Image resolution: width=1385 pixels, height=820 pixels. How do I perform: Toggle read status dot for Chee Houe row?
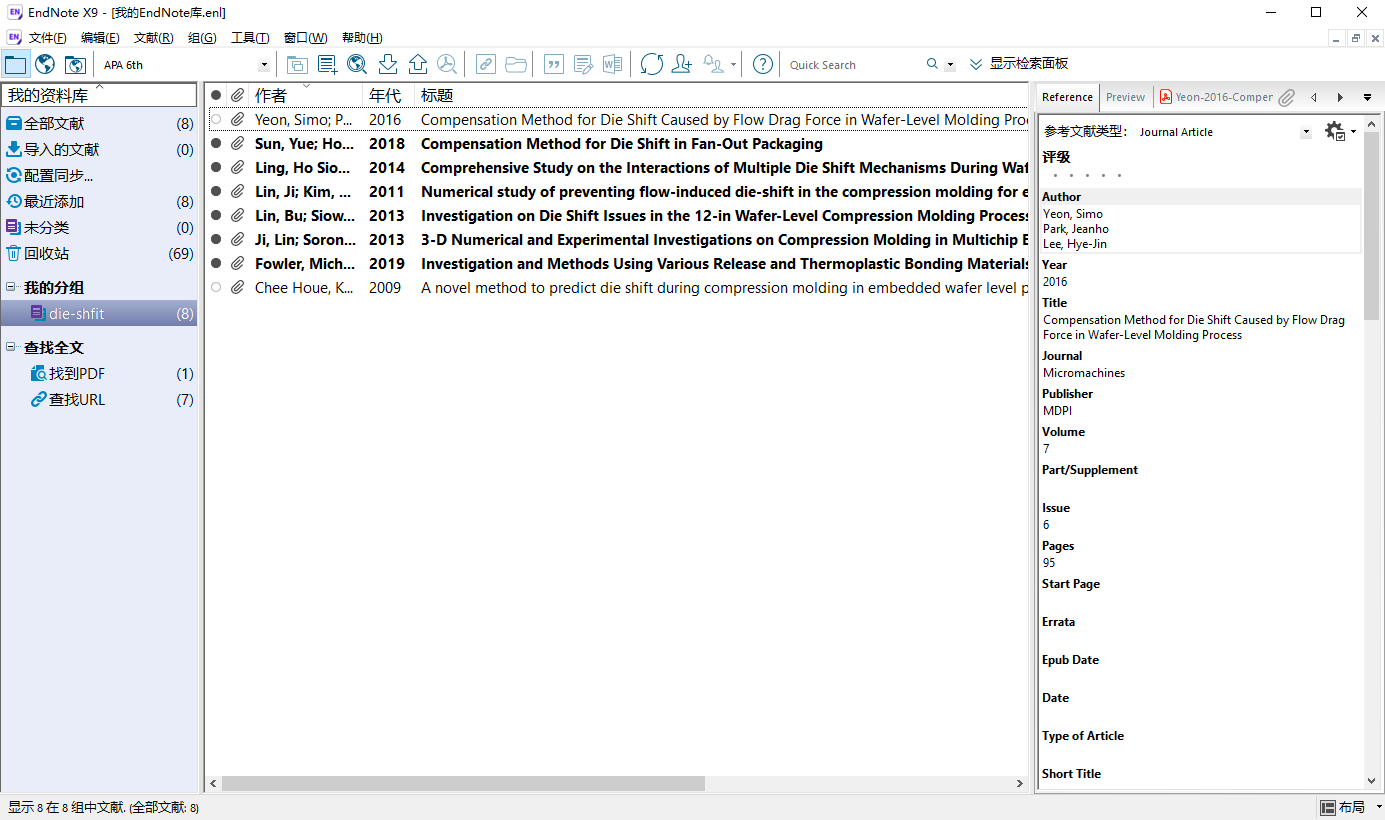[x=216, y=287]
